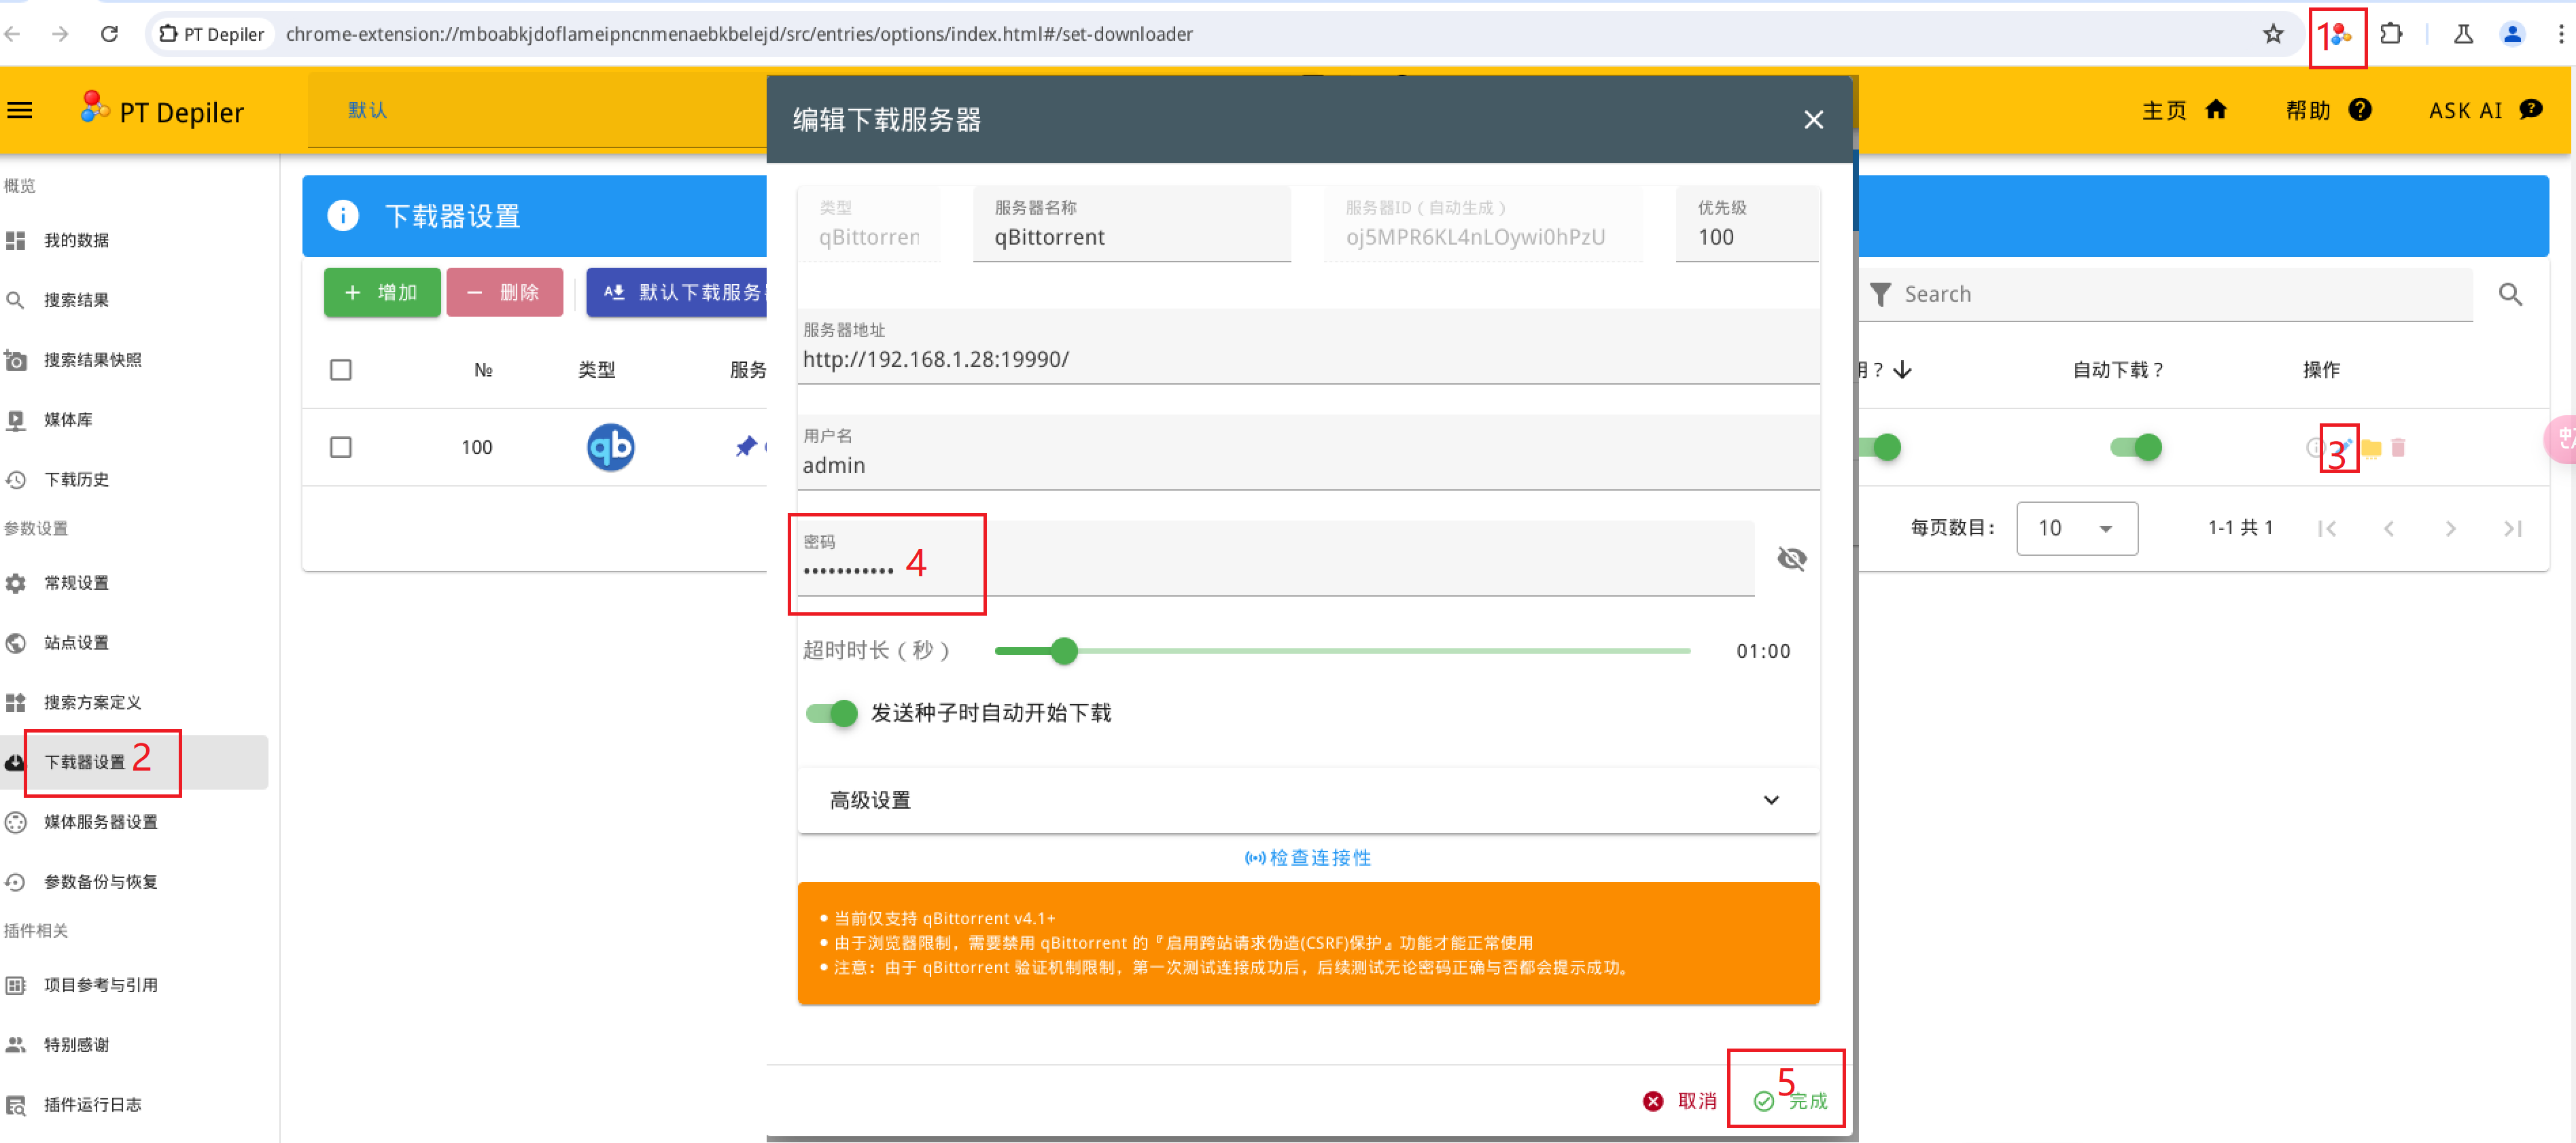Image resolution: width=2576 pixels, height=1143 pixels.
Task: Click the filter funnel icon in Search
Action: 1880,294
